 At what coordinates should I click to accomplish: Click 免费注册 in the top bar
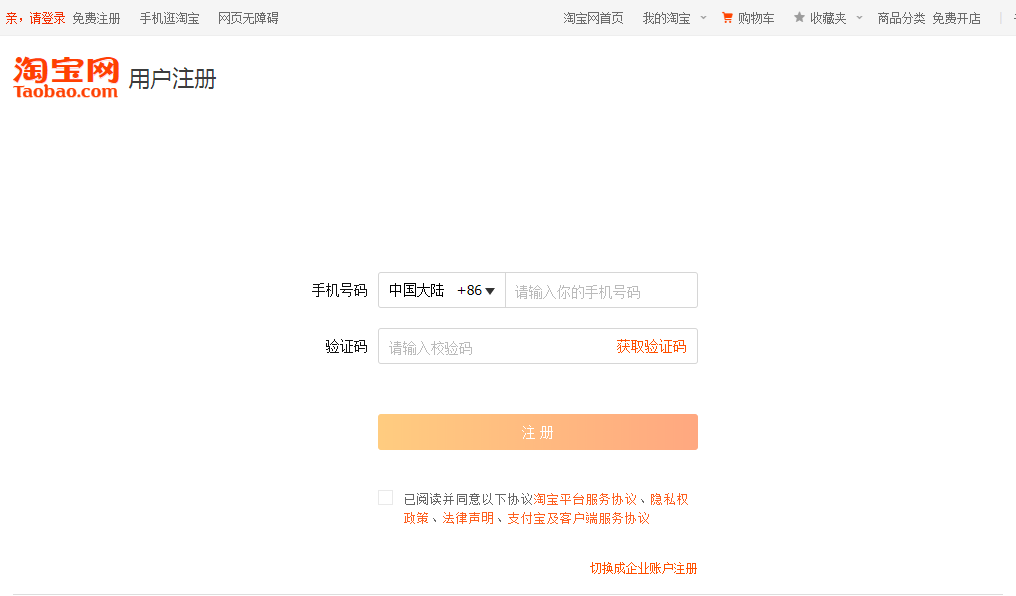(x=96, y=18)
